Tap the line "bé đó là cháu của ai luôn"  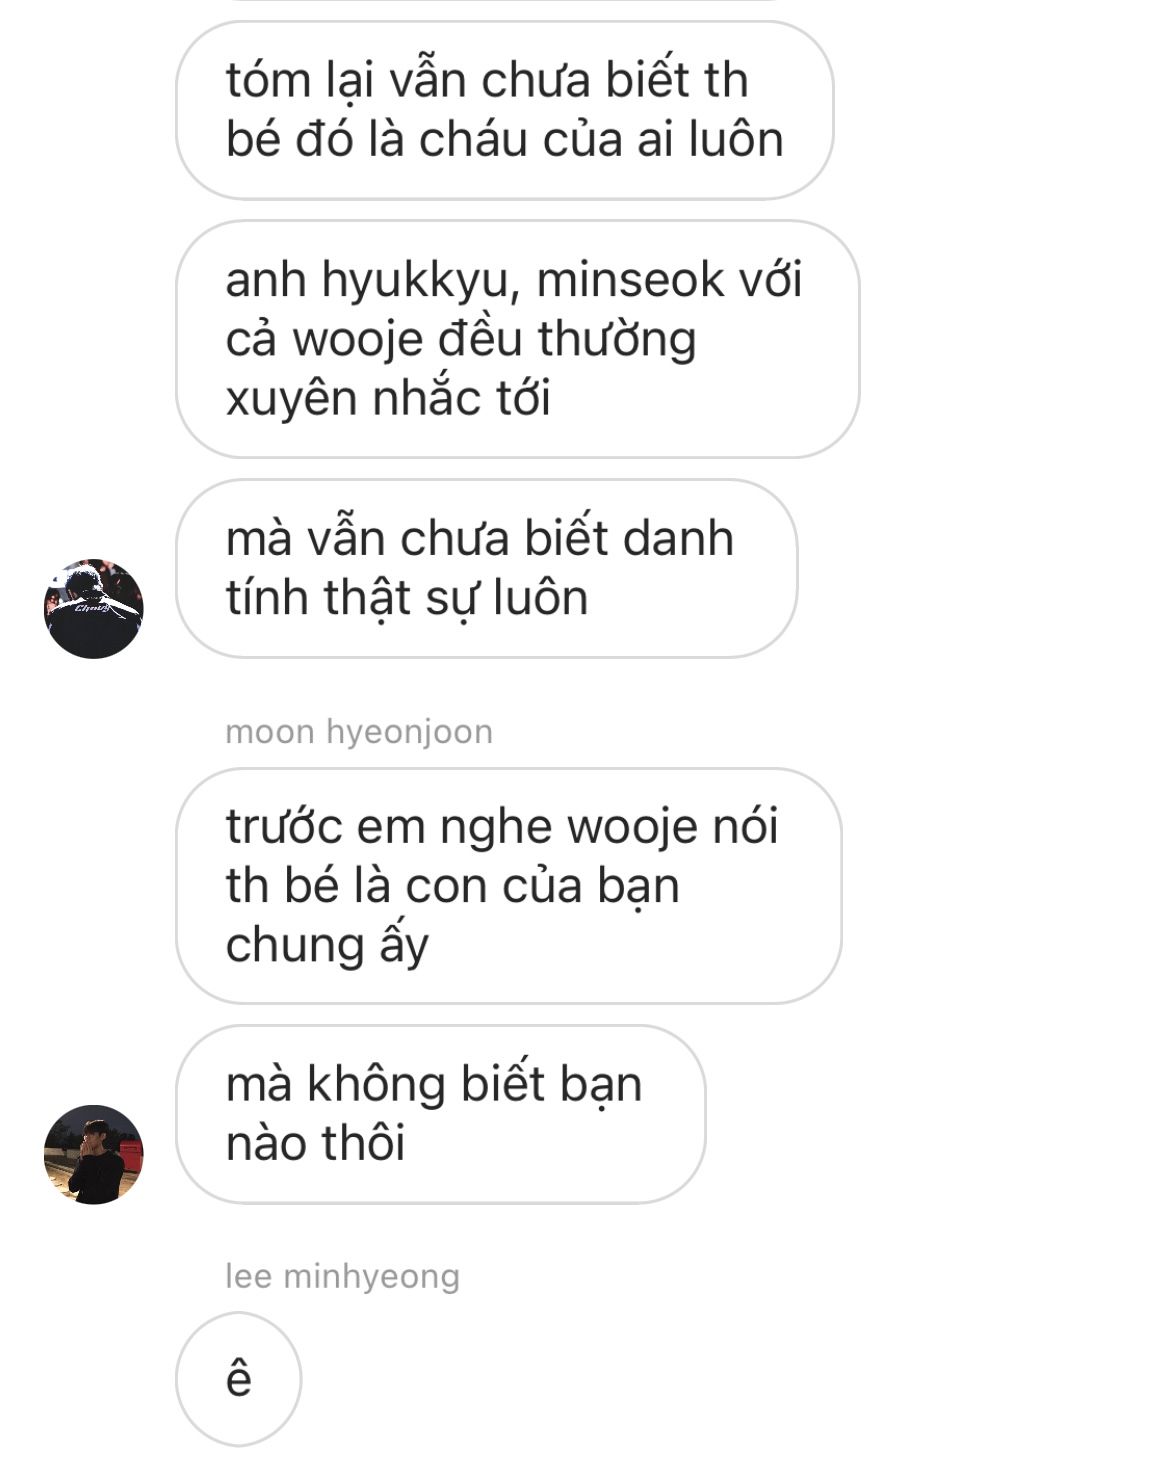[504, 139]
